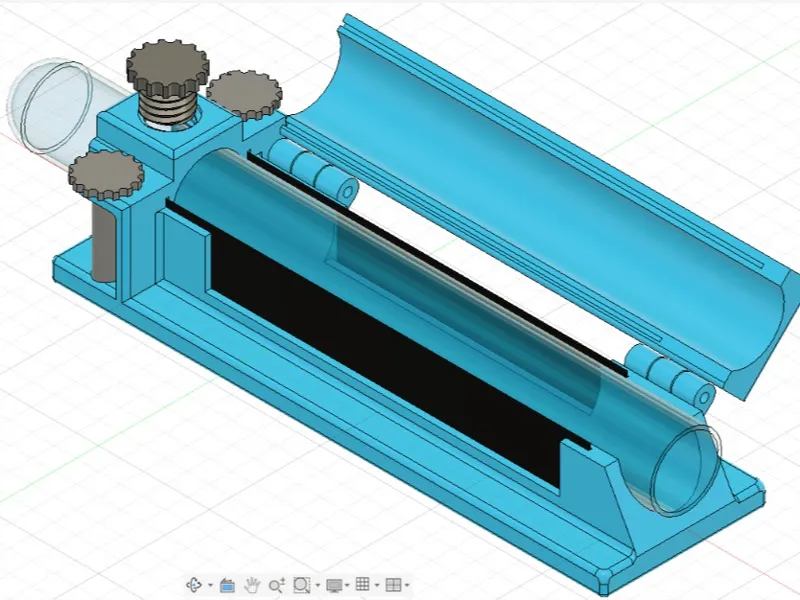Open the Orbit tool dropdown arrow

(210, 585)
